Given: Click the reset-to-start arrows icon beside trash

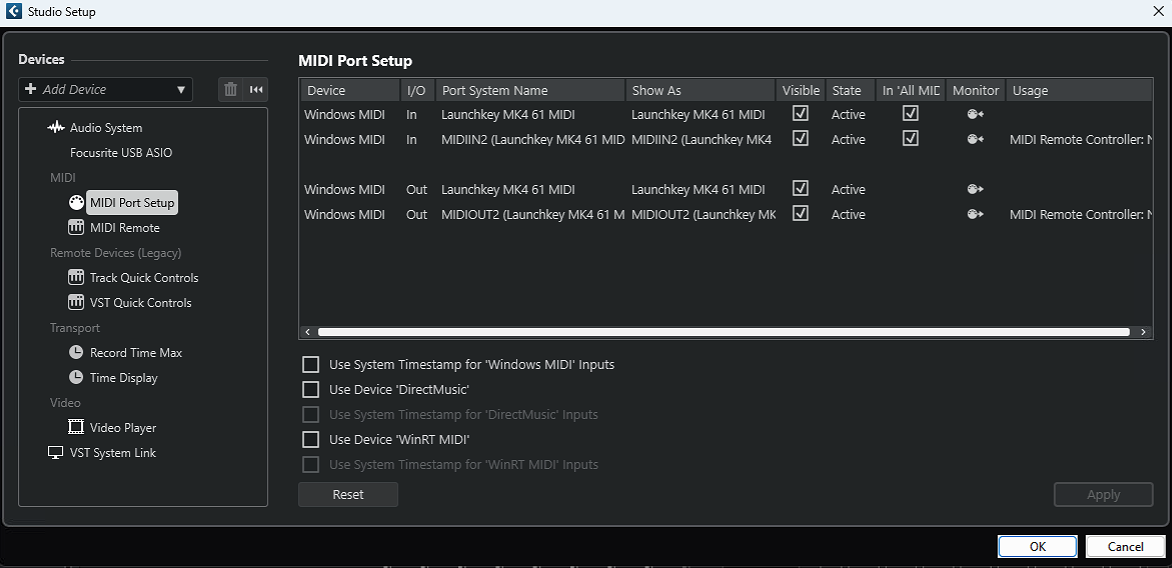Looking at the screenshot, I should (256, 90).
